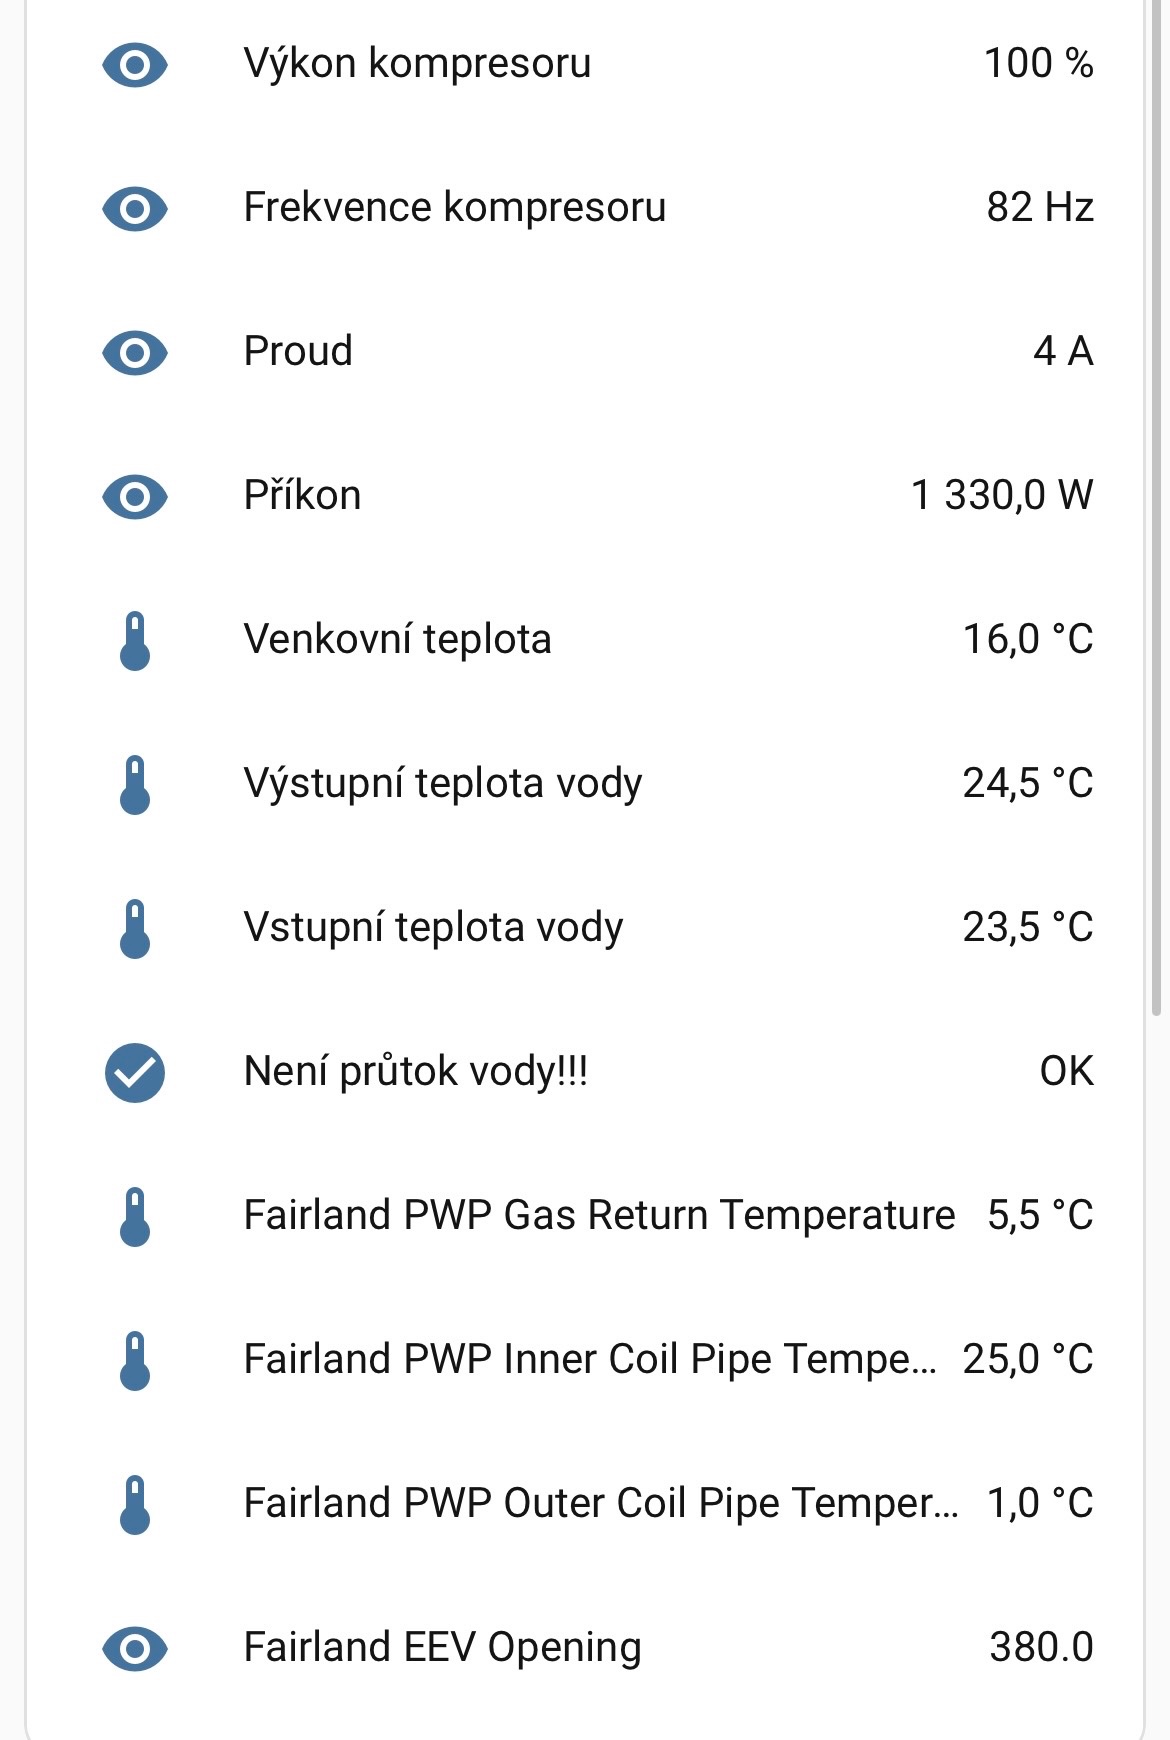Tap the thermometer icon for Výstupní teplota vody

click(135, 785)
